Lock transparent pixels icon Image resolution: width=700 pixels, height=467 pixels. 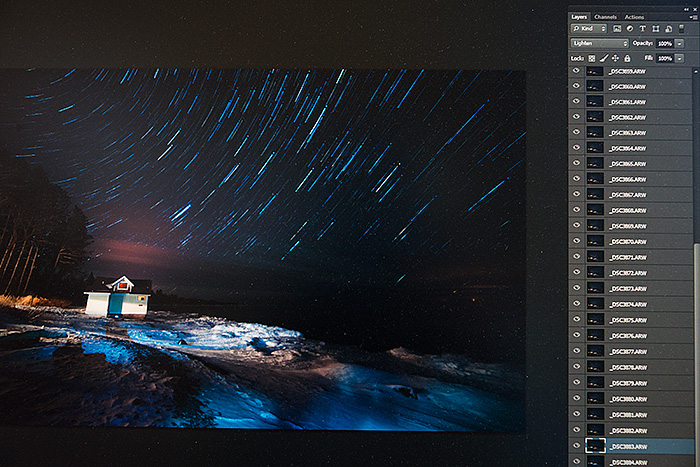coord(592,58)
